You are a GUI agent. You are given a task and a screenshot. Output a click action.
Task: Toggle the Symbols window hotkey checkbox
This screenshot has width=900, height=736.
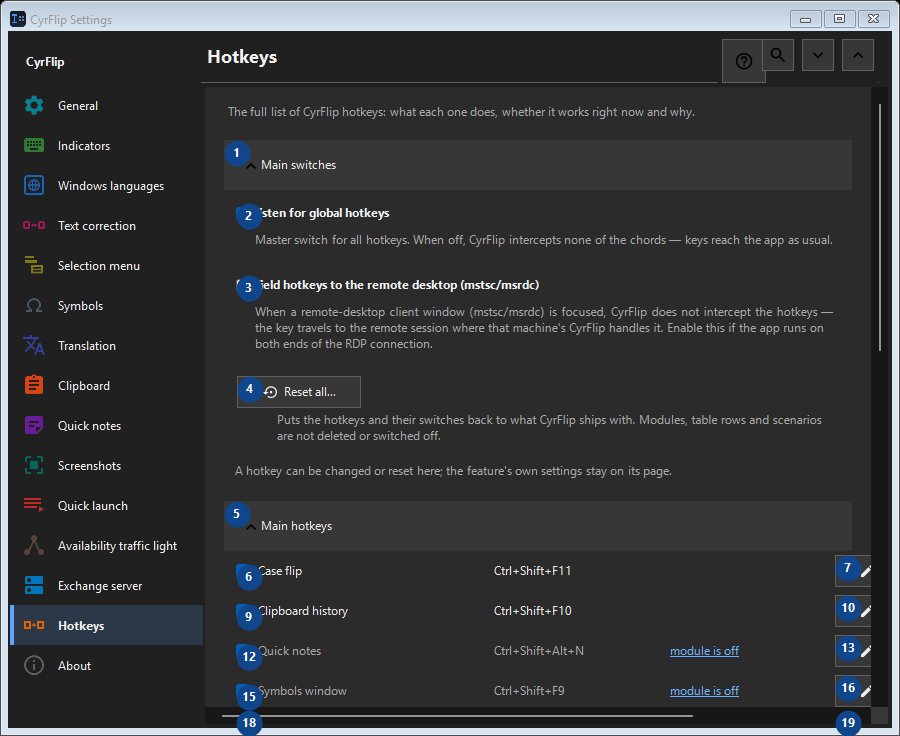(x=243, y=691)
